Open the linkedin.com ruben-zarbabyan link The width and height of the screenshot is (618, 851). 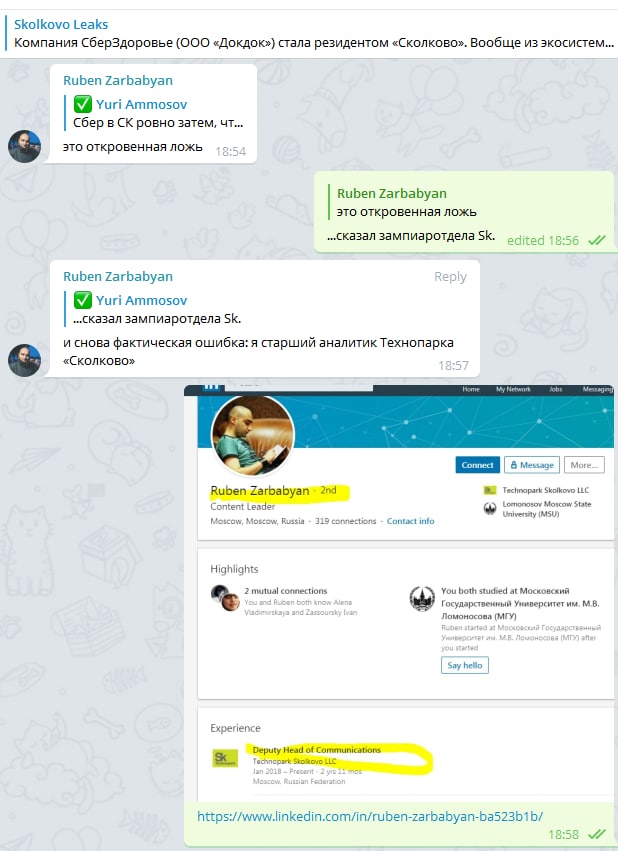click(369, 816)
